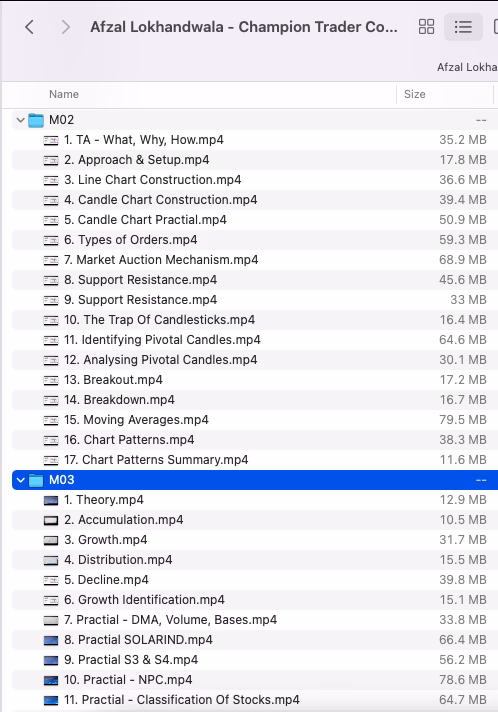Select the list view button

click(x=463, y=27)
